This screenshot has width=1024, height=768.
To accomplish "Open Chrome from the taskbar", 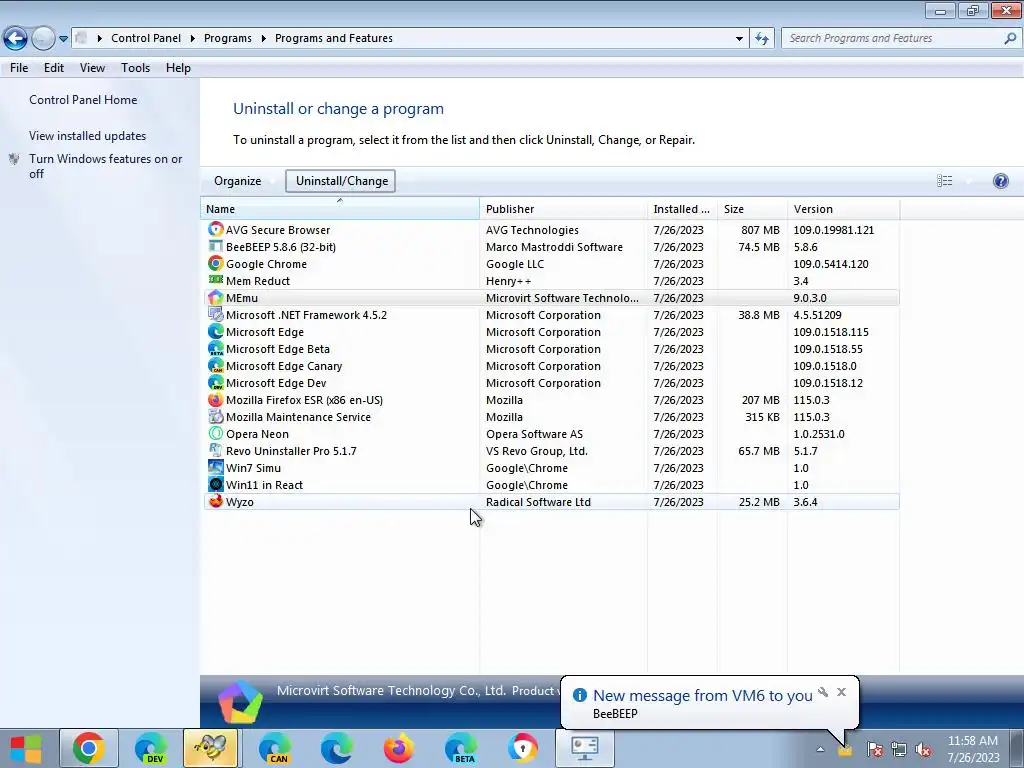I will coord(89,748).
